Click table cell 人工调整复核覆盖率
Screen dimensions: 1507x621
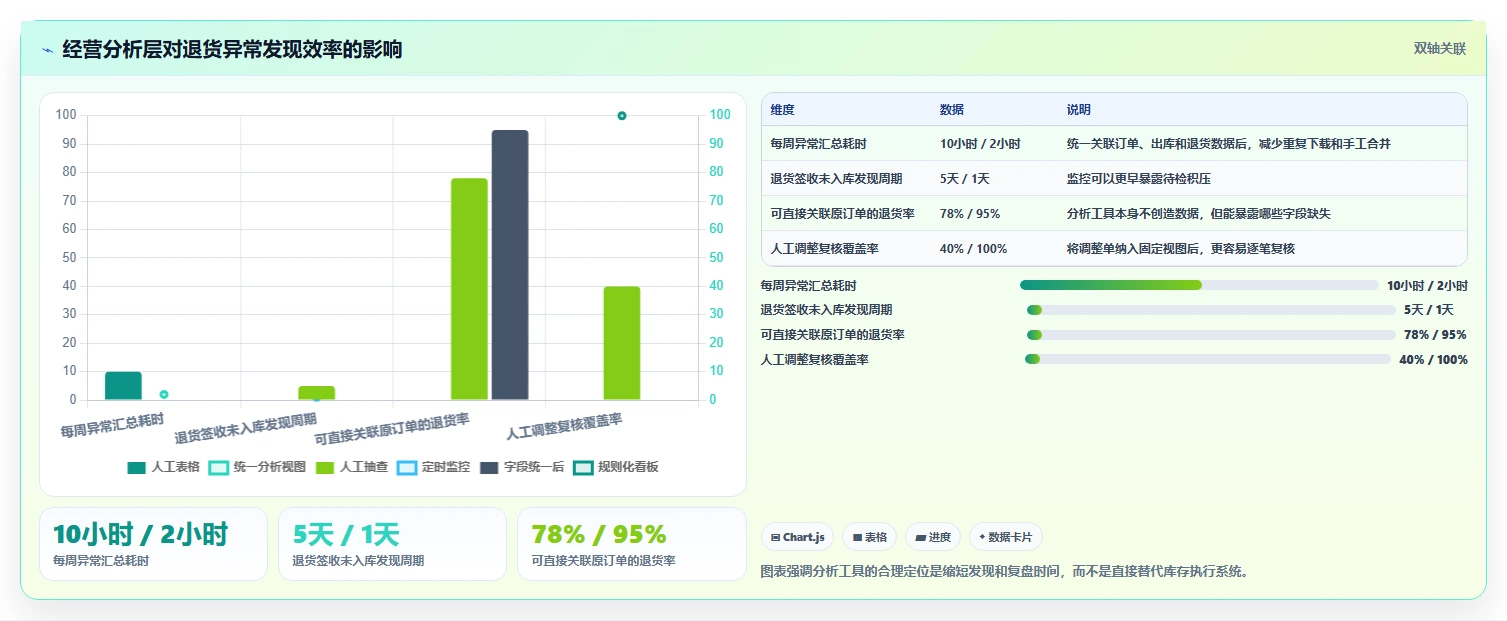pyautogui.click(x=824, y=249)
